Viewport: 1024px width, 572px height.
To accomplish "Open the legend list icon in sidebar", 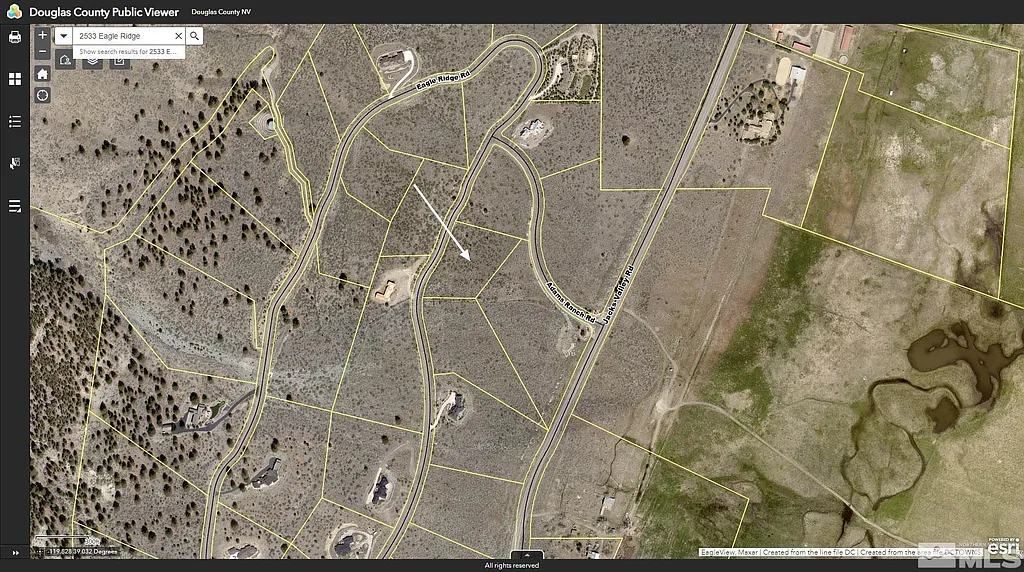I will 15,121.
